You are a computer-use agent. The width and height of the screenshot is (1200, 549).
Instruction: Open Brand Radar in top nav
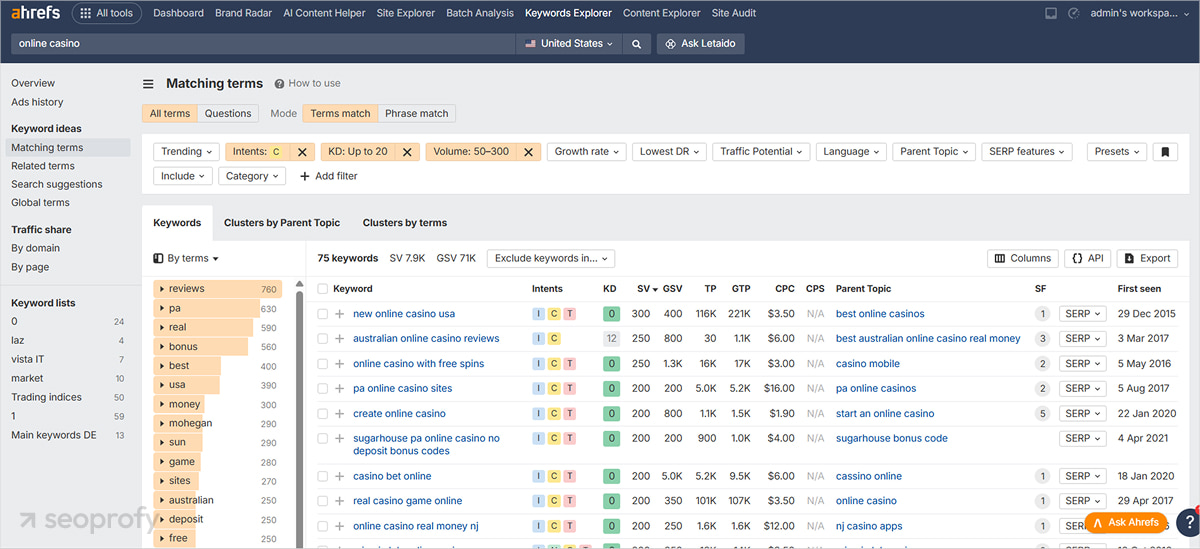(x=243, y=14)
